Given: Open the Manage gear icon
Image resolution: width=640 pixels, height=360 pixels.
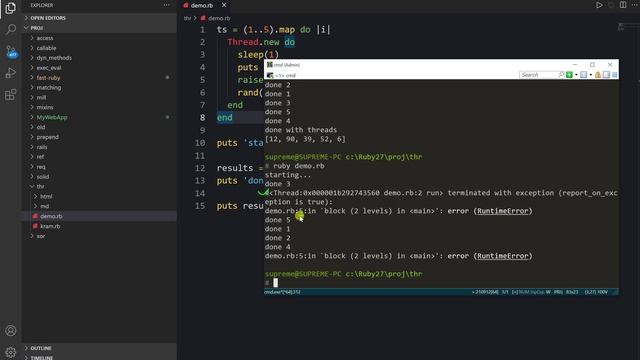Looking at the screenshot, I should 11,352.
